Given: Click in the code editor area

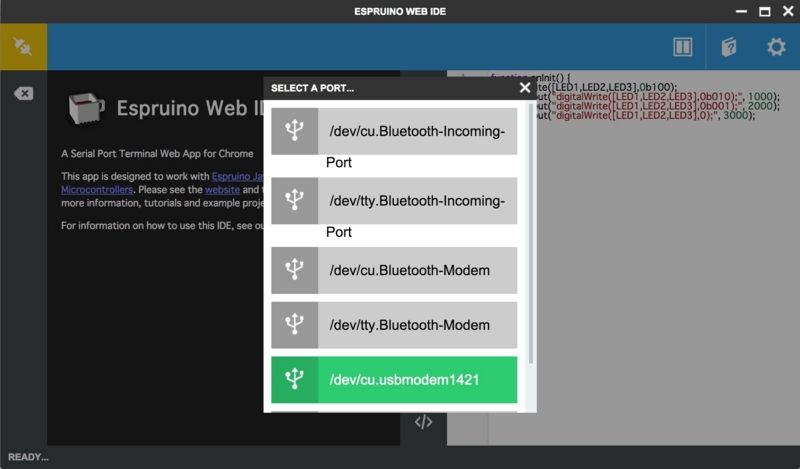Looking at the screenshot, I should 623,258.
